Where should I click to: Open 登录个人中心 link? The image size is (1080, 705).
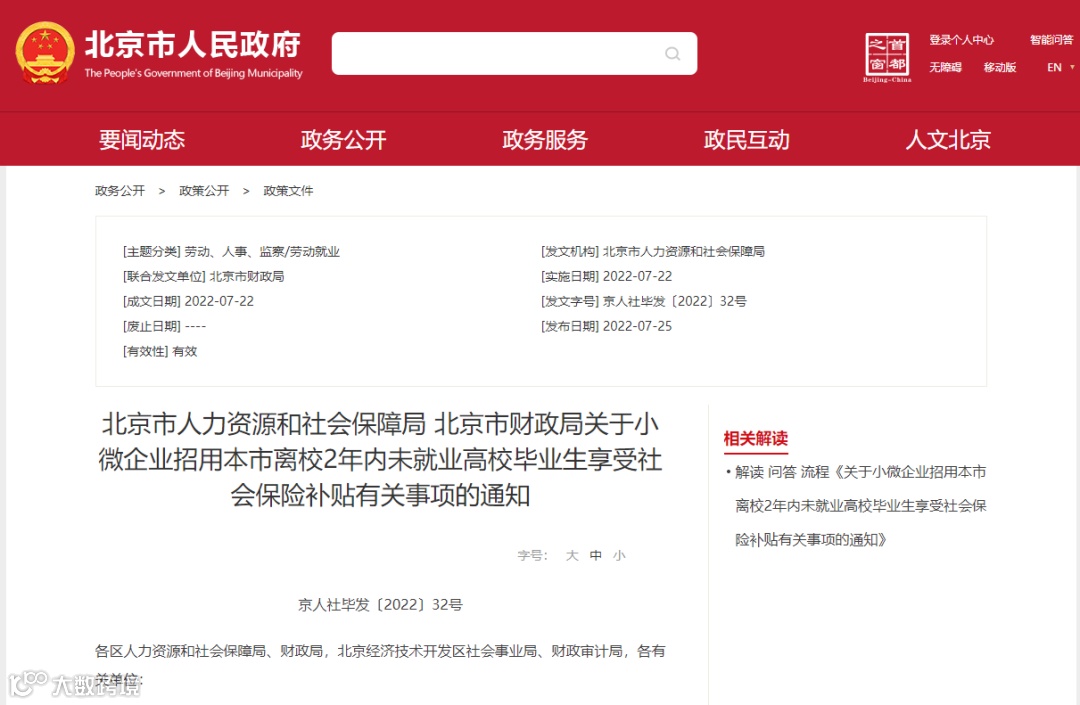[962, 40]
